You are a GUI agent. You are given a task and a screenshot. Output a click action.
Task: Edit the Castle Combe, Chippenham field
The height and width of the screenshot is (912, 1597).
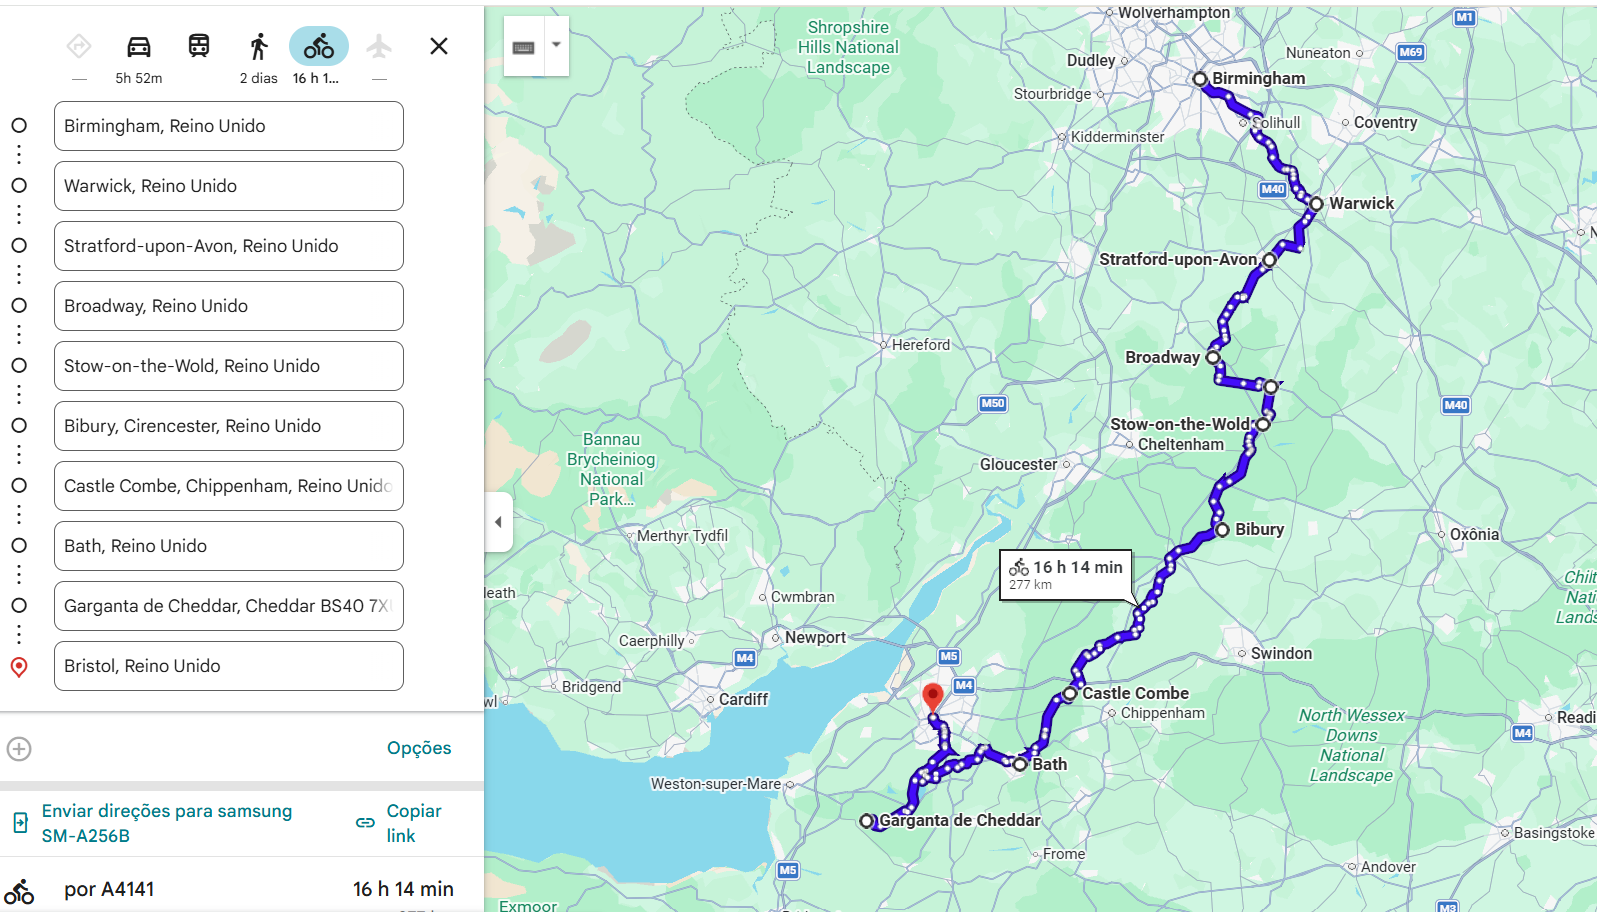(x=229, y=486)
